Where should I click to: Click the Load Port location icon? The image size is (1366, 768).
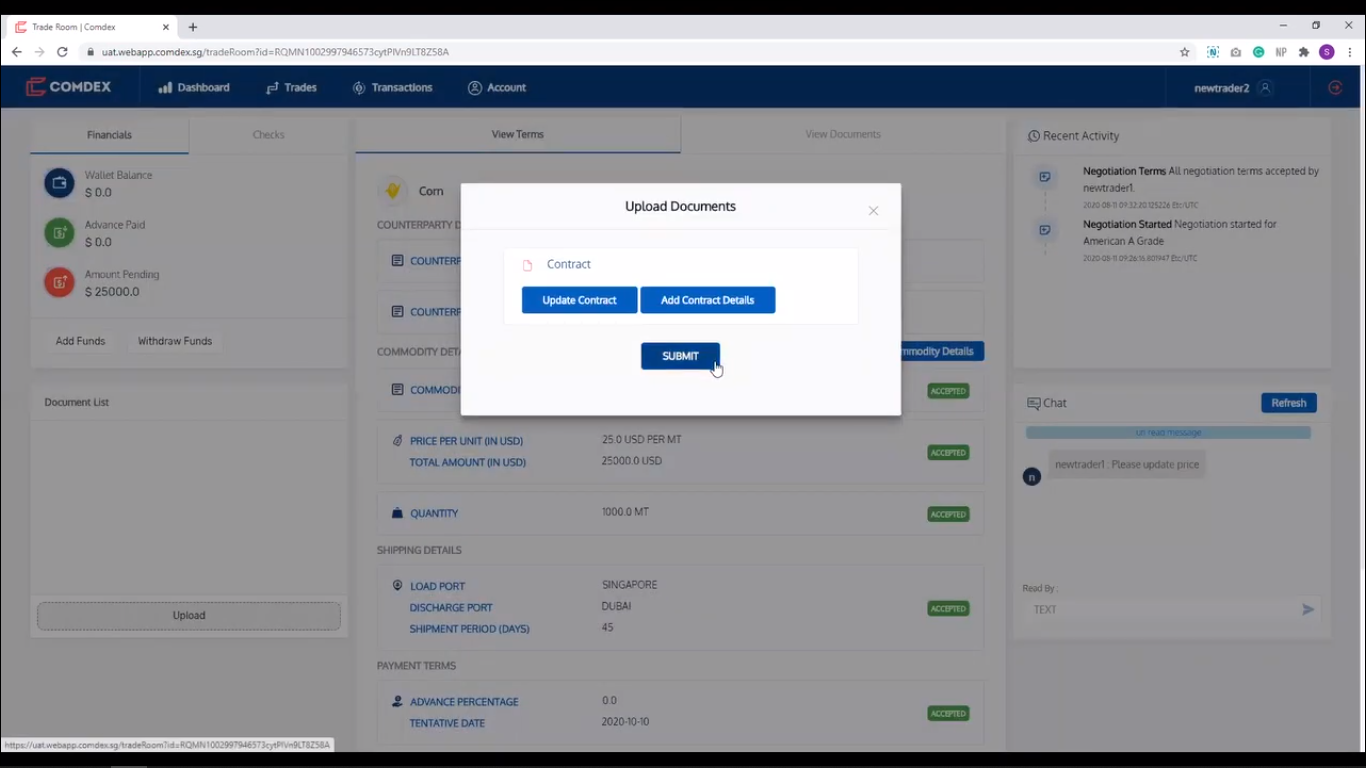coord(397,586)
